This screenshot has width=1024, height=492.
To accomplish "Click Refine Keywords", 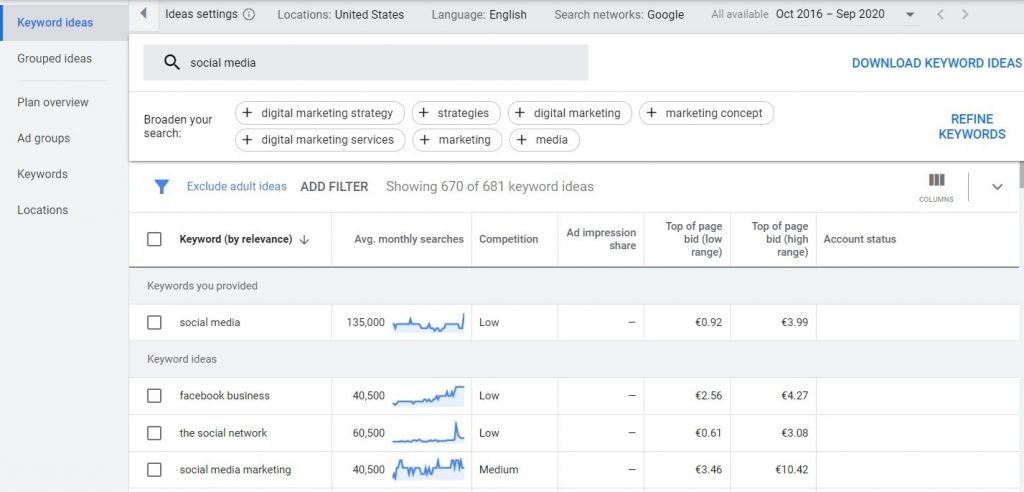I will [972, 127].
